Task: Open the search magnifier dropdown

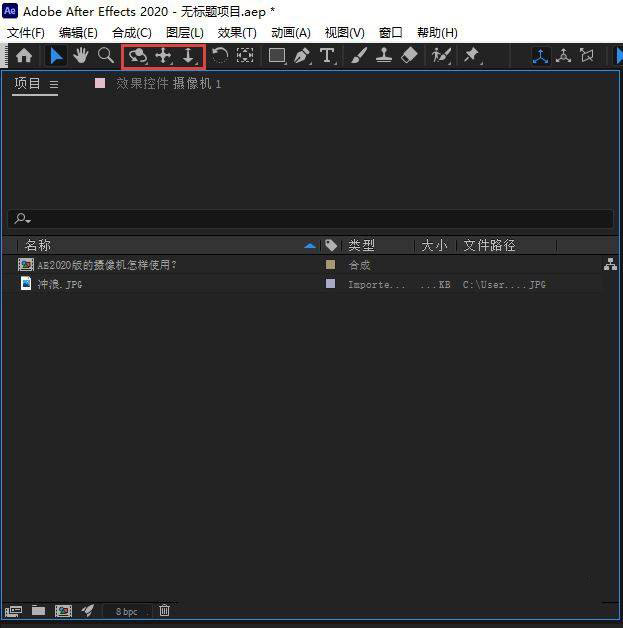Action: 22,219
